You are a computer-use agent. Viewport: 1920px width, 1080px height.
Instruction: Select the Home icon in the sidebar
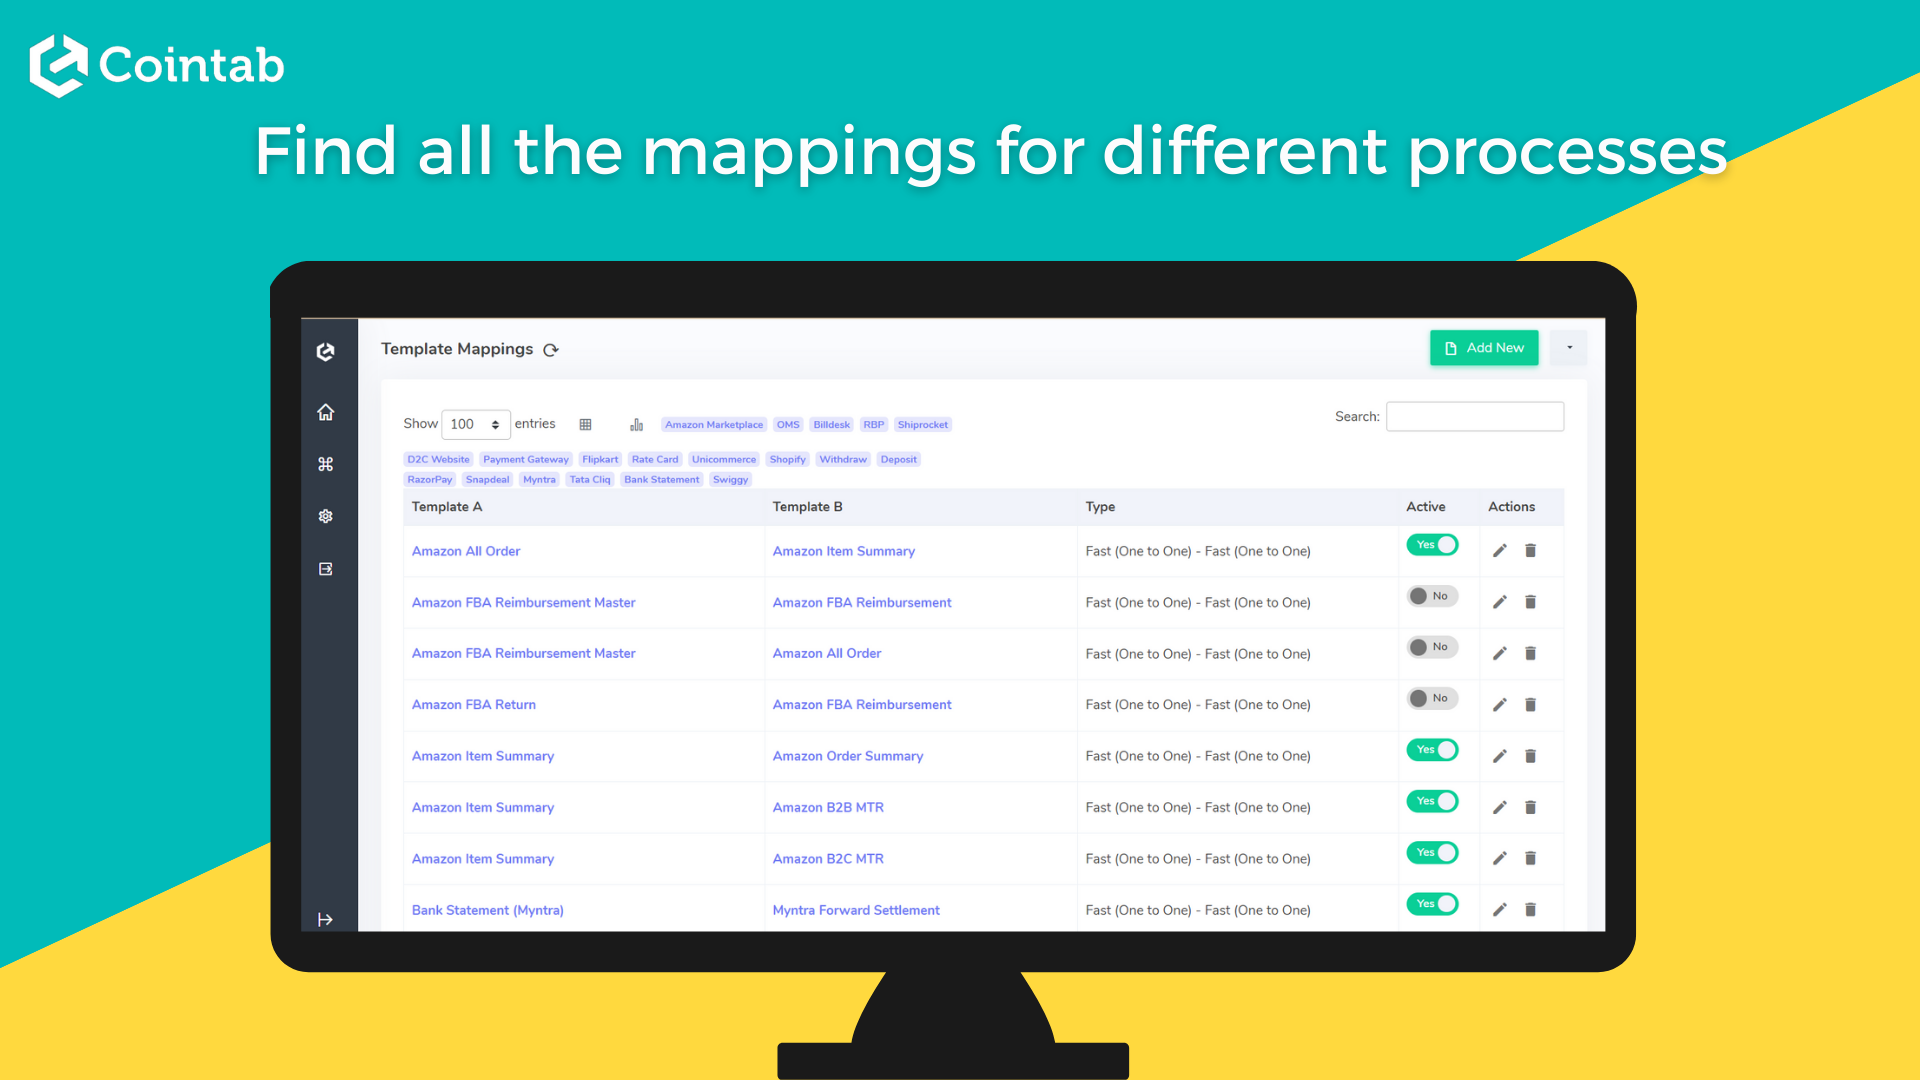326,411
